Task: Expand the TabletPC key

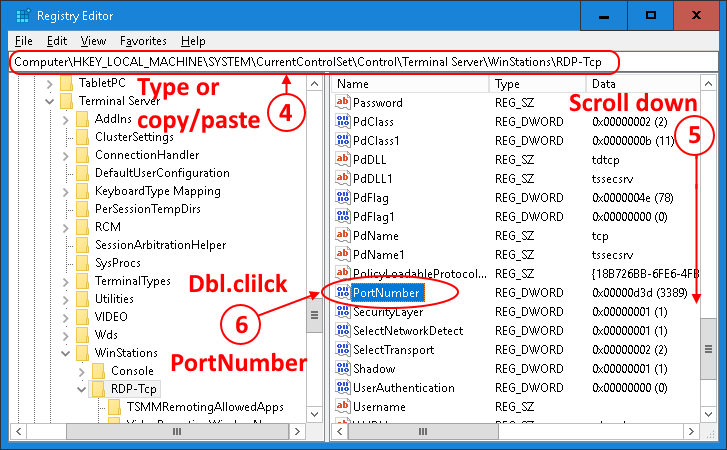Action: pos(50,84)
